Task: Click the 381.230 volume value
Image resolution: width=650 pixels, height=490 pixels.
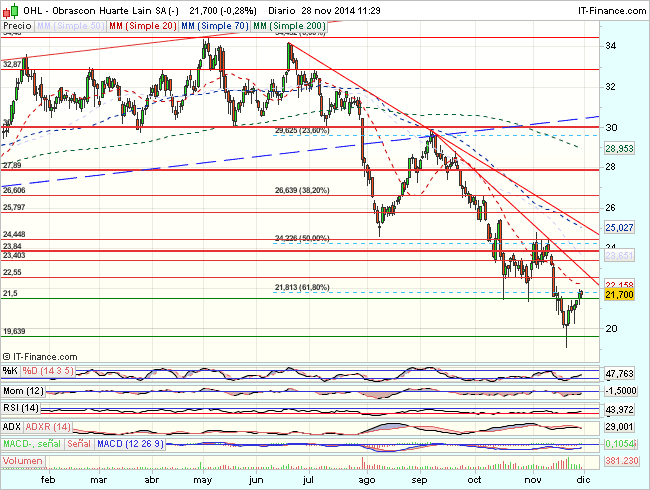Action: tap(621, 461)
